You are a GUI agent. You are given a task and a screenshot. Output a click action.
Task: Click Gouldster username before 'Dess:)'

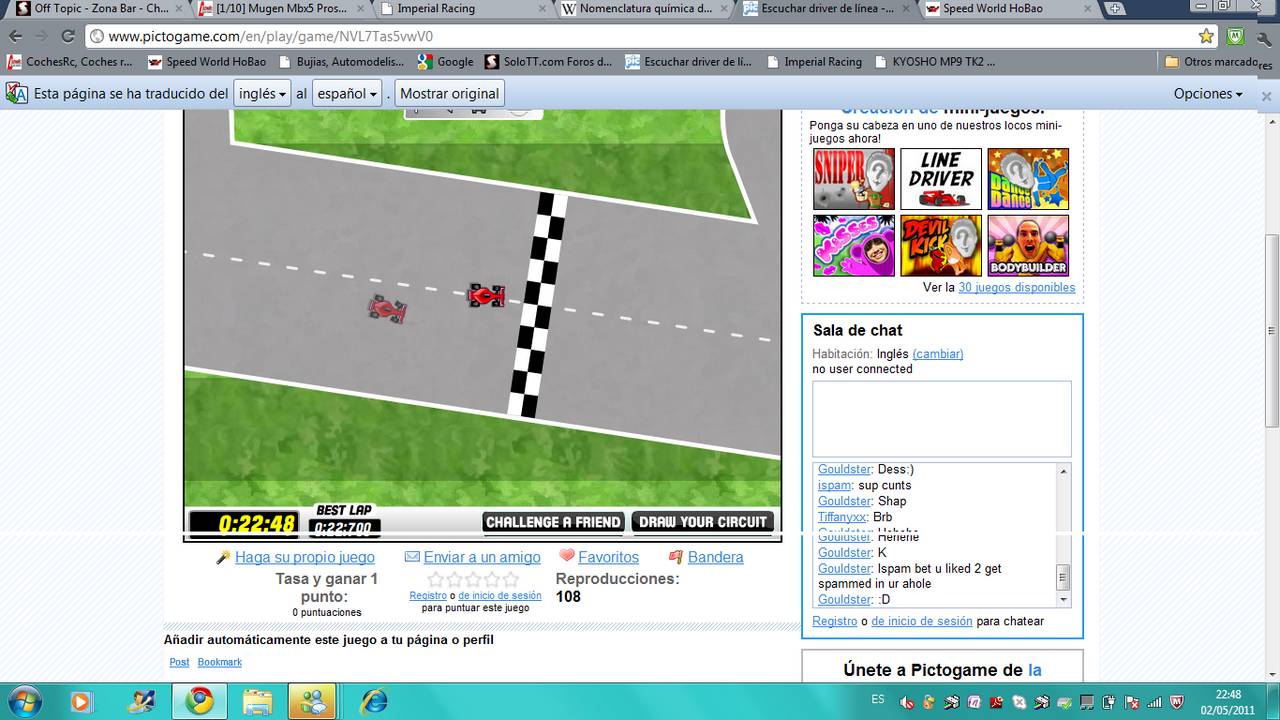point(845,469)
